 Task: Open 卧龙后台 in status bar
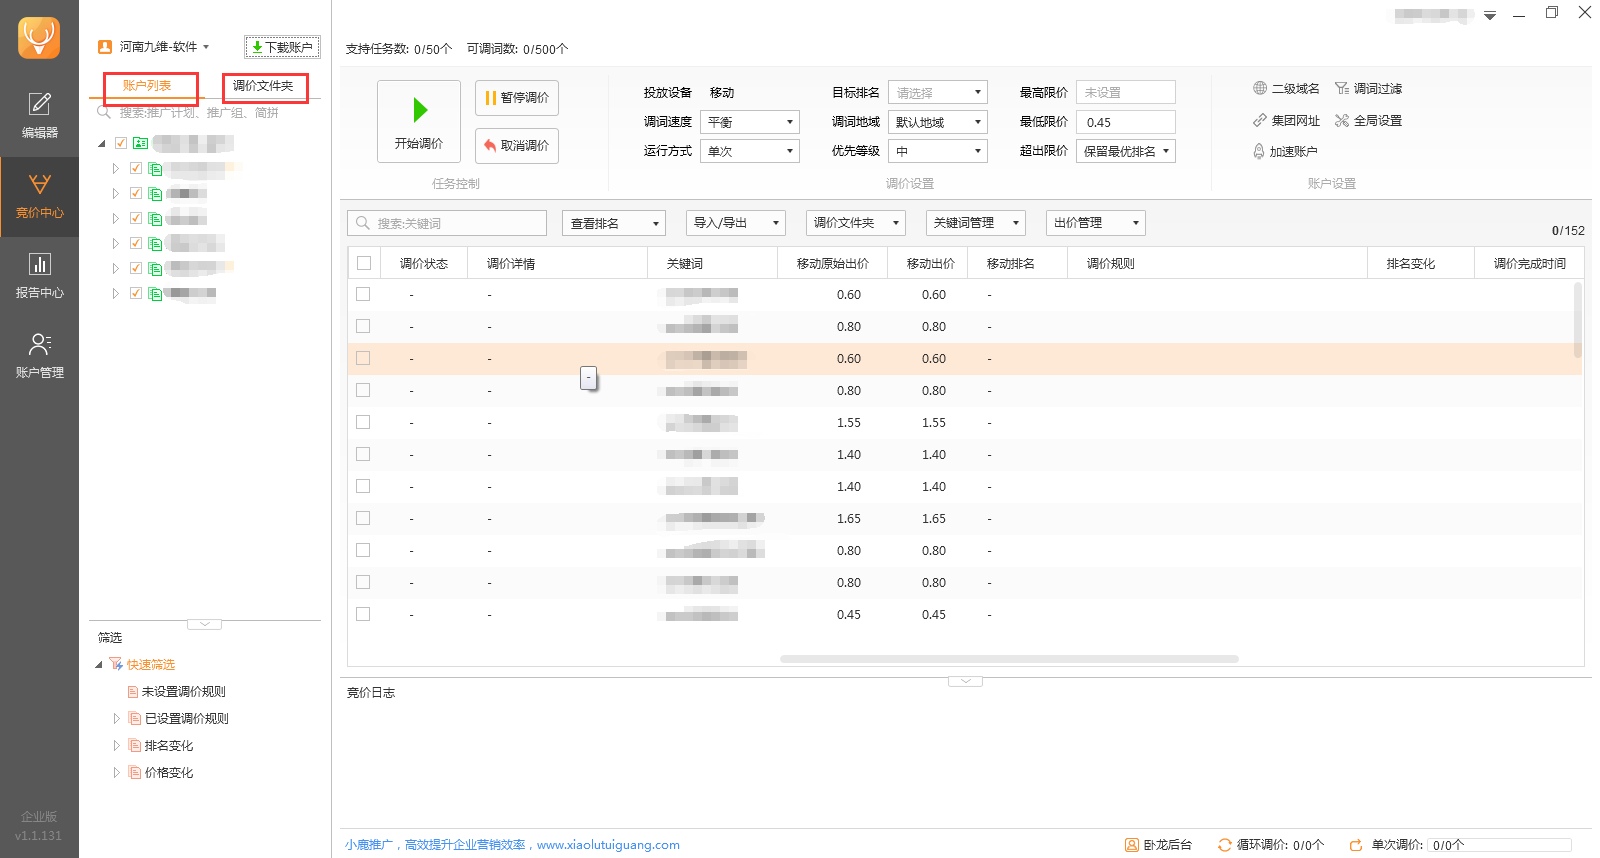pos(1159,845)
